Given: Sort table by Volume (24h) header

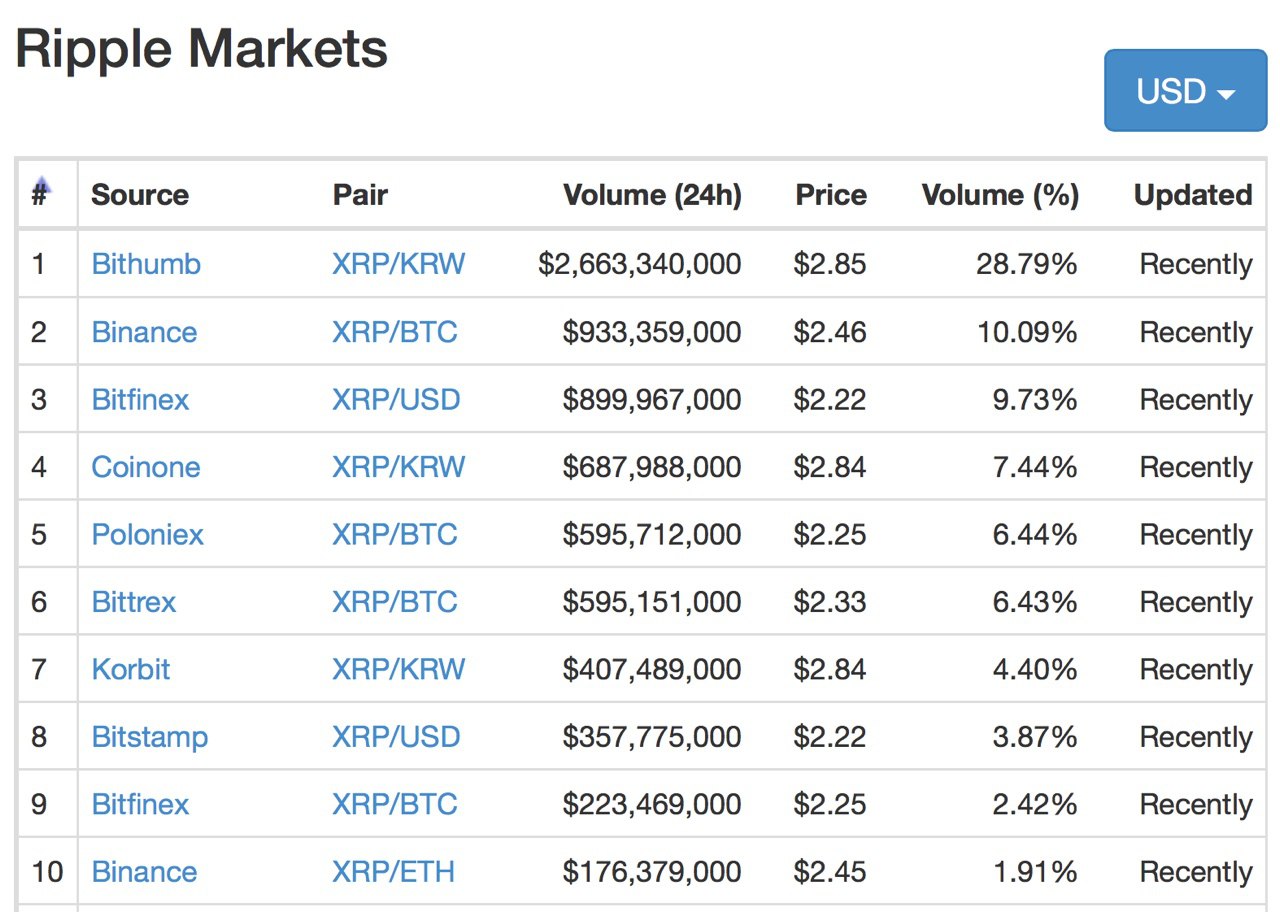Looking at the screenshot, I should (652, 195).
